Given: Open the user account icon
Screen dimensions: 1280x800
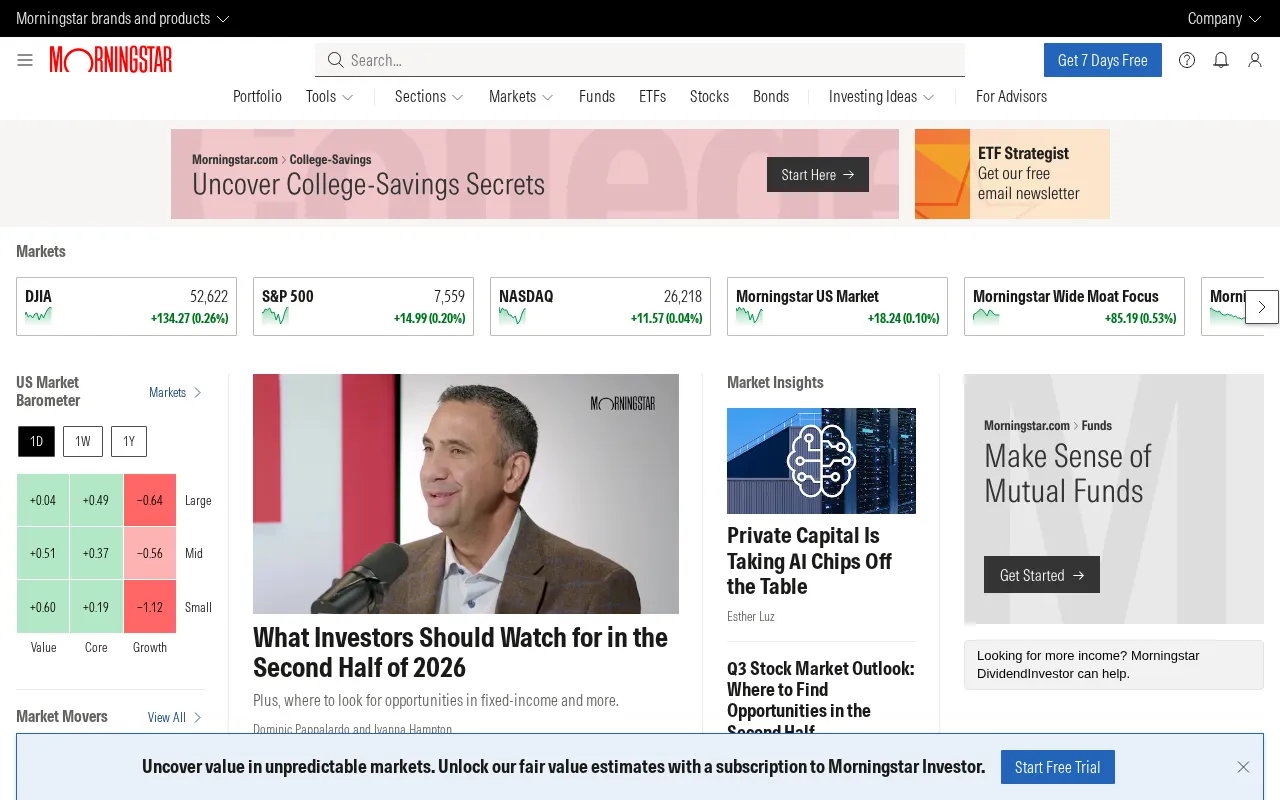Looking at the screenshot, I should 1255,60.
